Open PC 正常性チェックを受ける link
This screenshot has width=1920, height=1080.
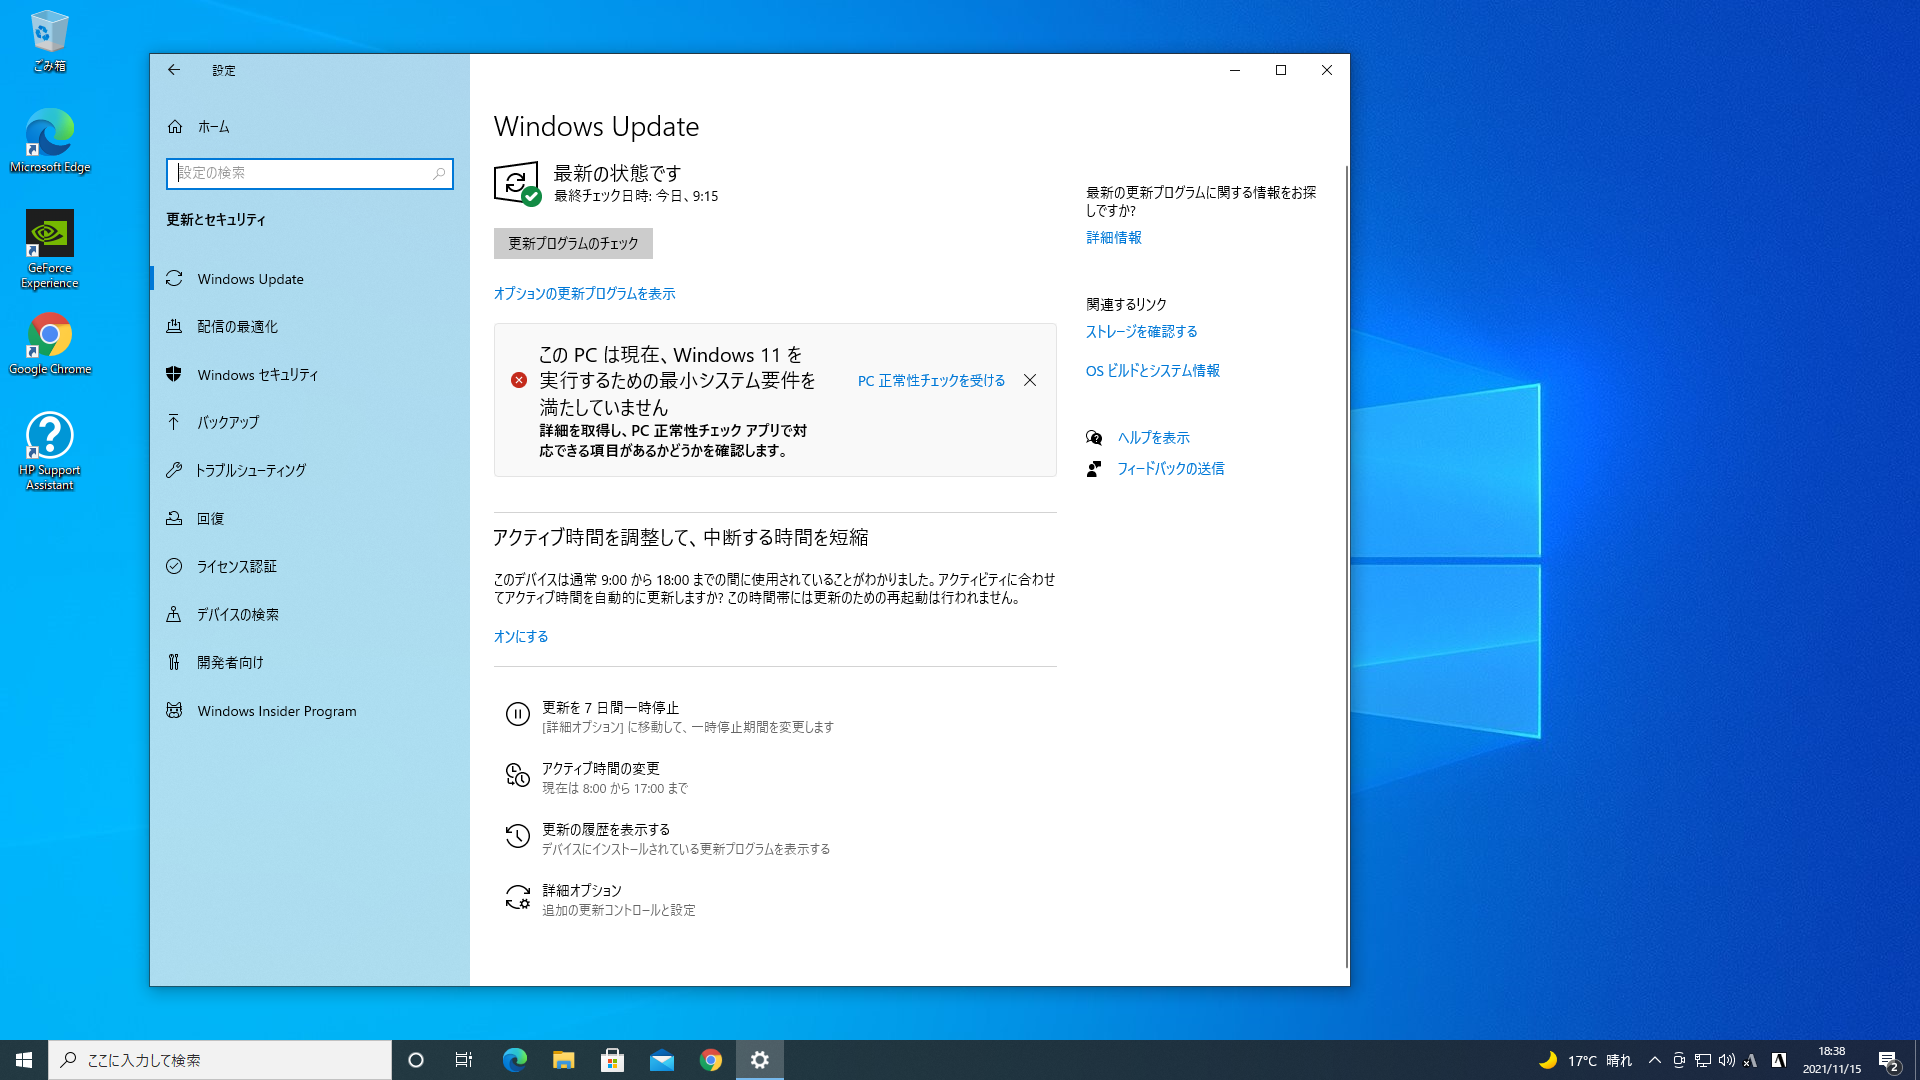(x=930, y=380)
